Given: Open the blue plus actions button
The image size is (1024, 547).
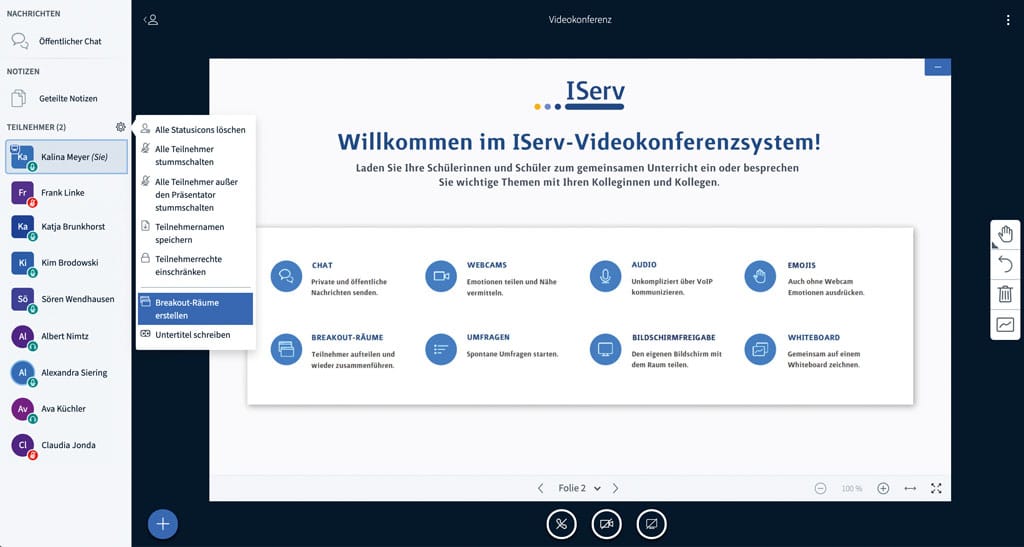Looking at the screenshot, I should tap(163, 524).
